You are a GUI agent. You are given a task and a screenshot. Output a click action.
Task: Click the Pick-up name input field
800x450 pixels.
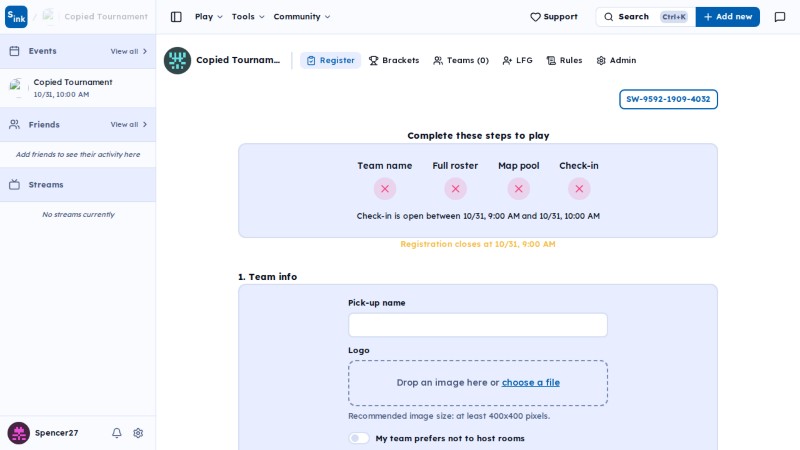(x=478, y=325)
